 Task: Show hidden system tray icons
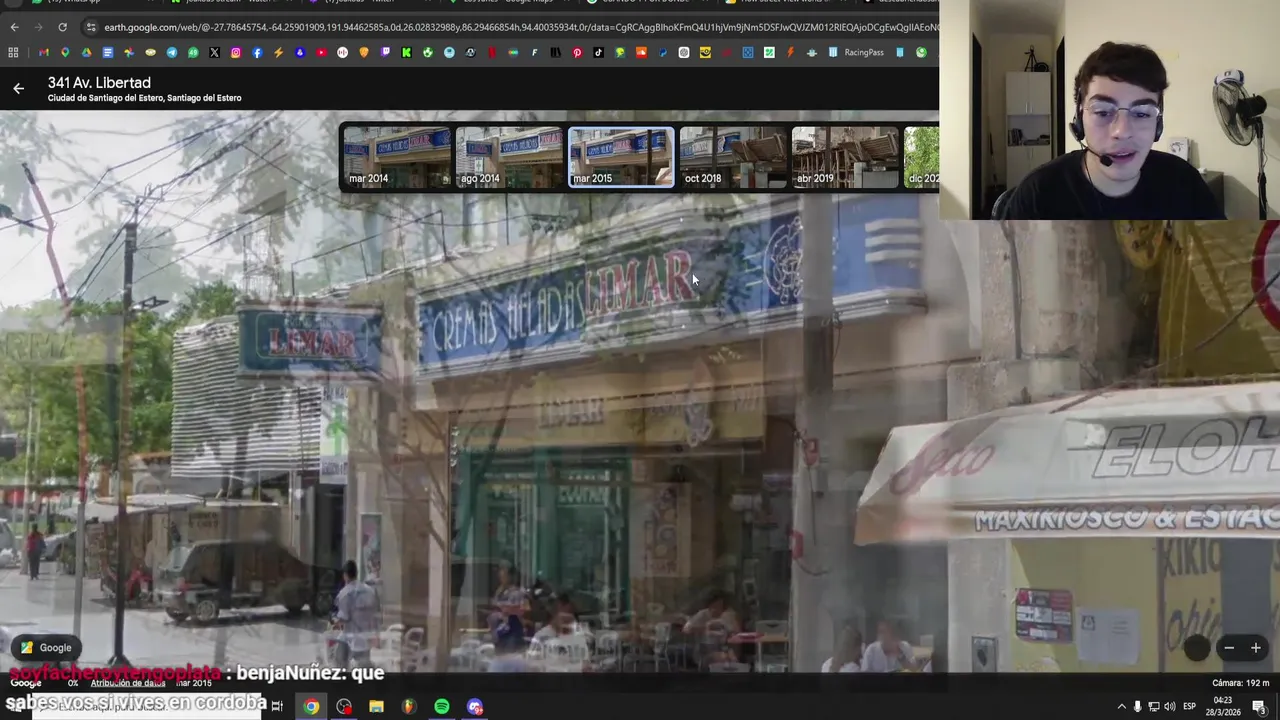click(x=1121, y=706)
